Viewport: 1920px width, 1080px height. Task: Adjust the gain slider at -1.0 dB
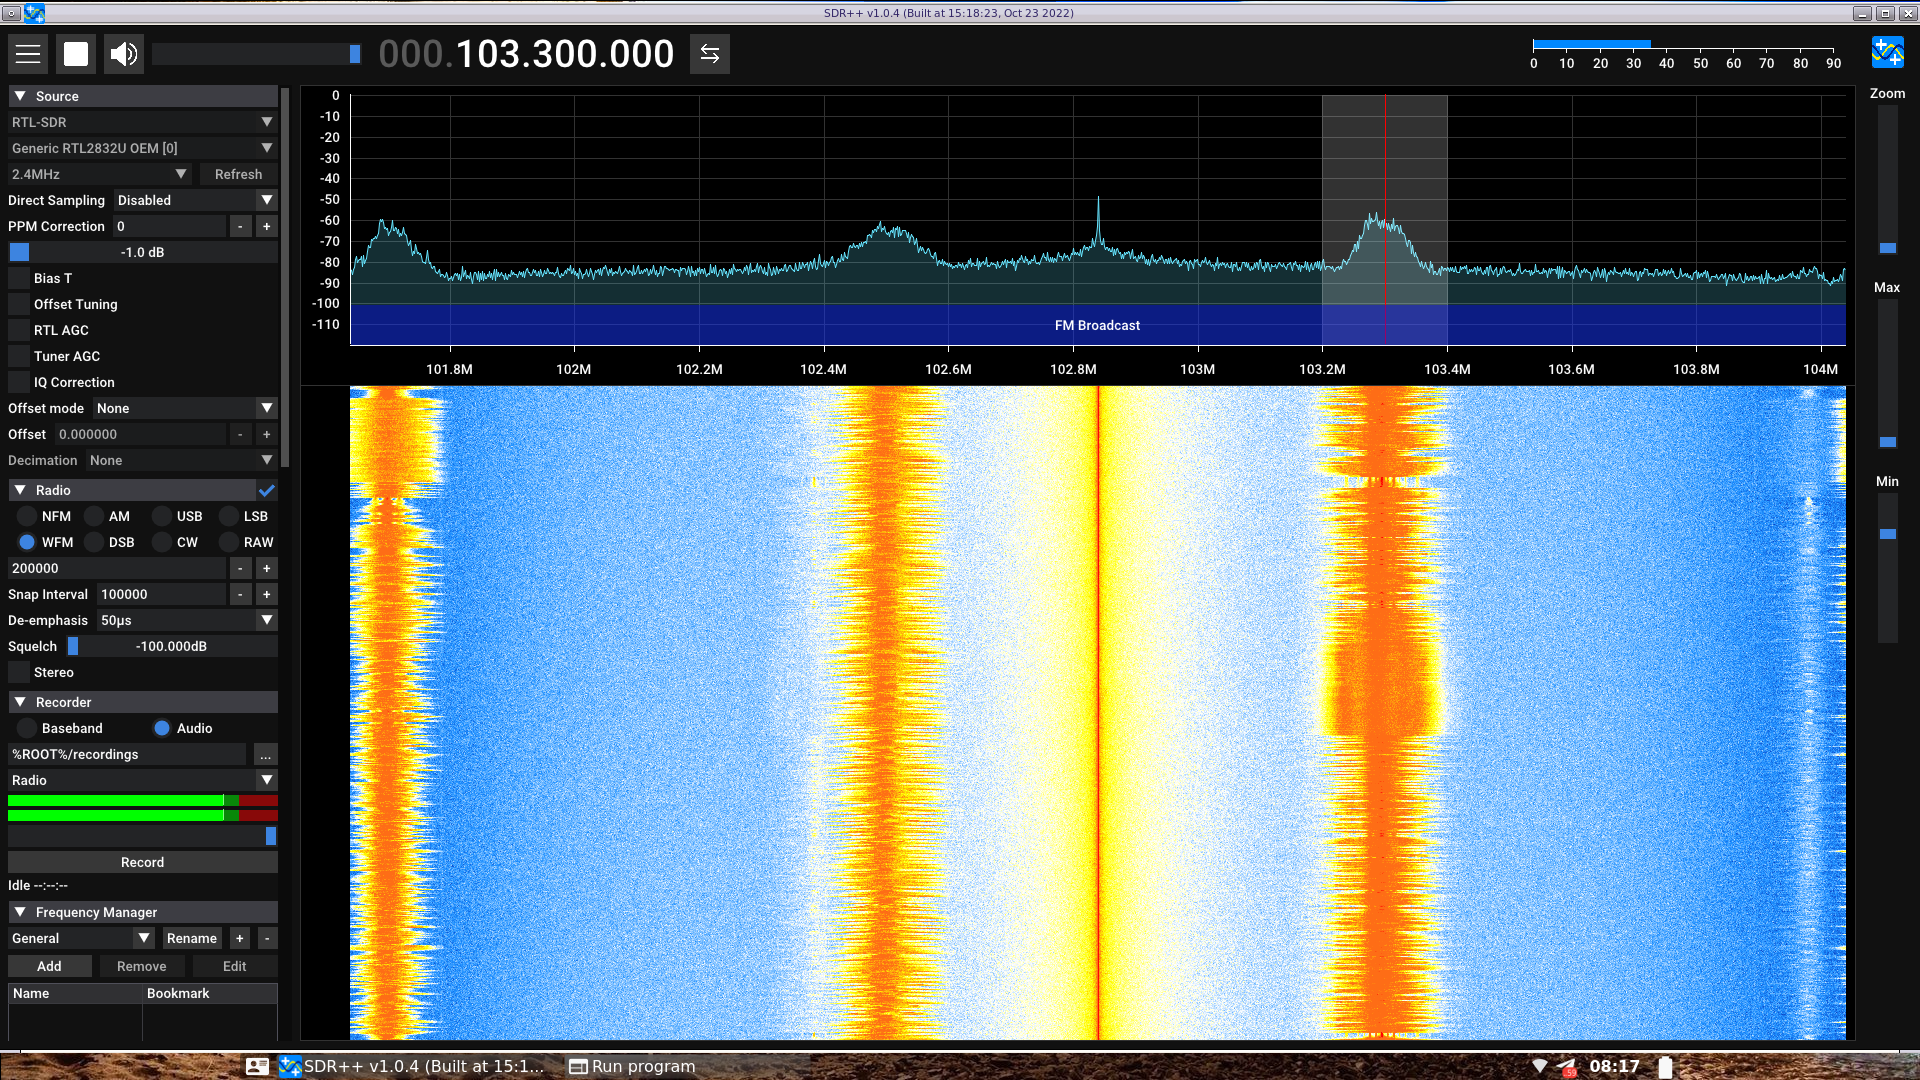pos(143,253)
